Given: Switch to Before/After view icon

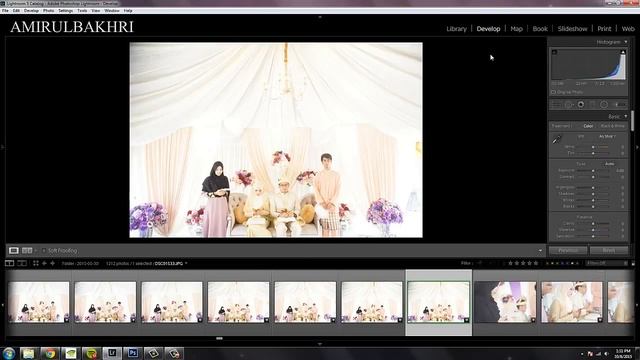Looking at the screenshot, I should (27, 250).
